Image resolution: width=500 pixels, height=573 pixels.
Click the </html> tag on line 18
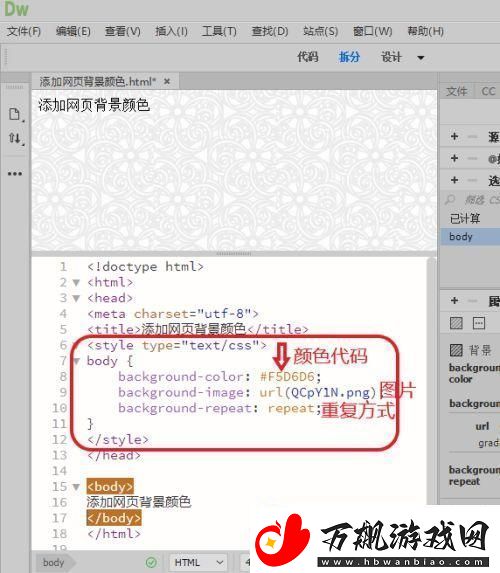[x=114, y=534]
